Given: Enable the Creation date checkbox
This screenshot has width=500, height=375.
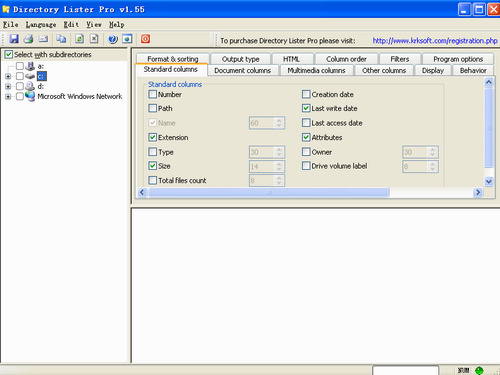Looking at the screenshot, I should (x=306, y=94).
